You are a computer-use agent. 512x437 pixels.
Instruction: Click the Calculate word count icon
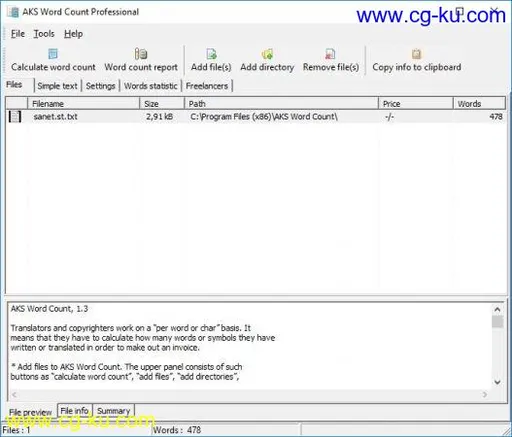click(53, 54)
